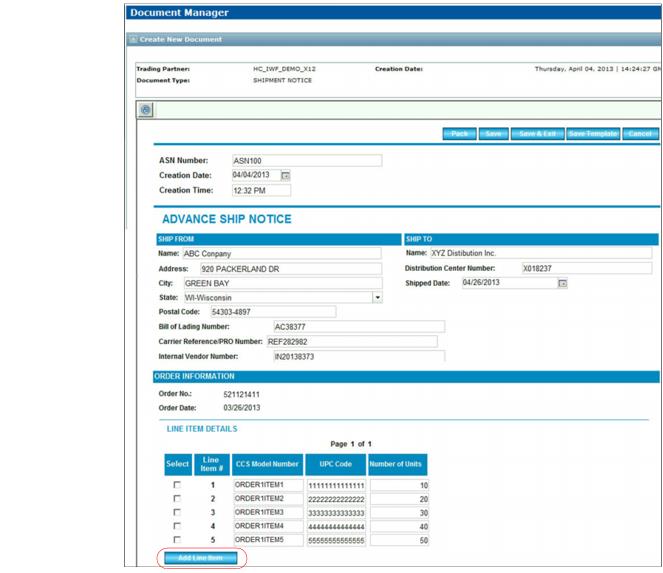Focus the Bill of Lading Number field
This screenshot has height=573, width=663.
[358, 326]
